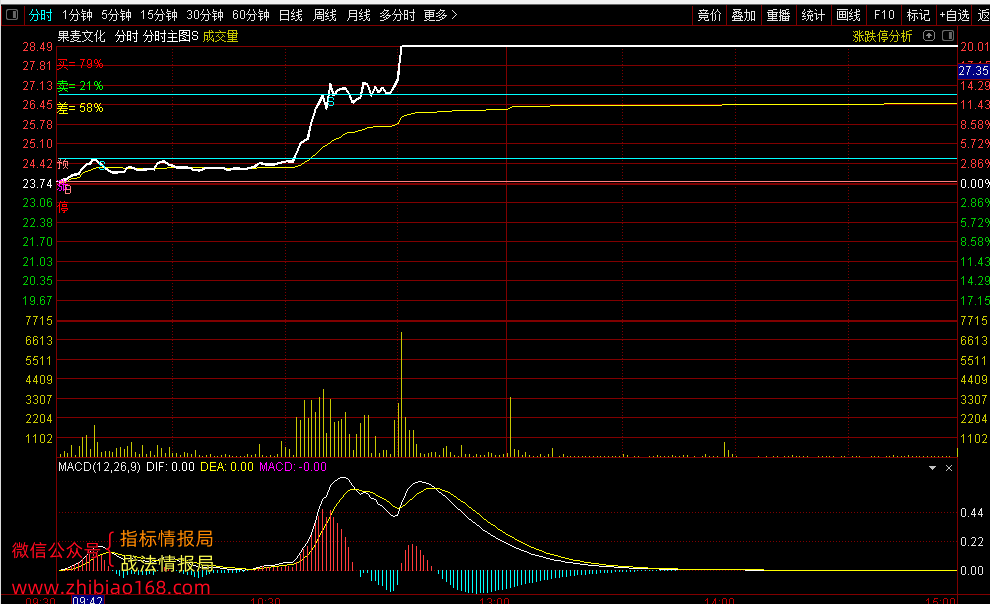Click the 分时主图S indicator label
Viewport: 990px width, 604px height.
[170, 36]
